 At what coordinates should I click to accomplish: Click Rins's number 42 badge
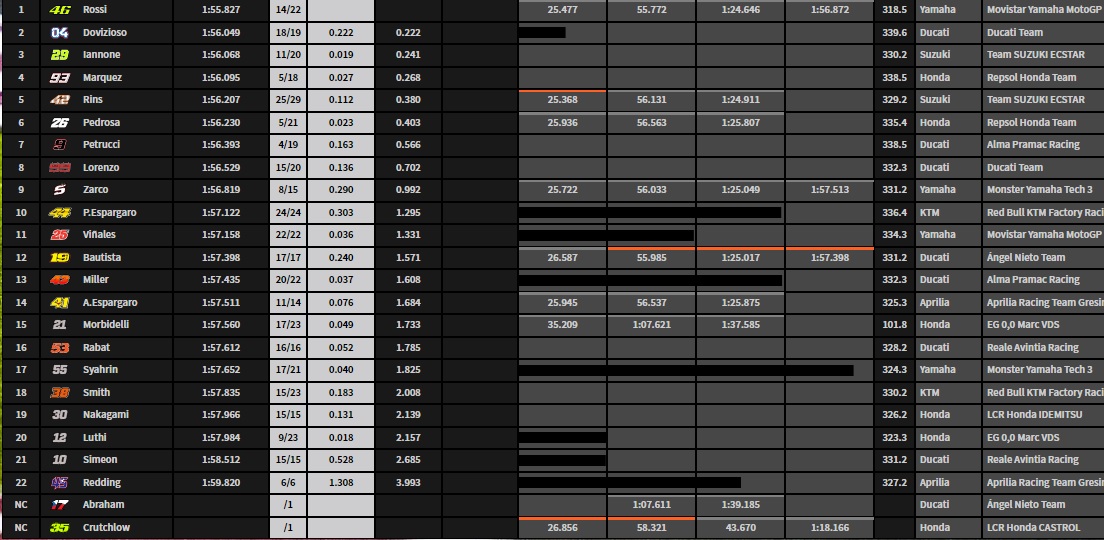point(59,100)
